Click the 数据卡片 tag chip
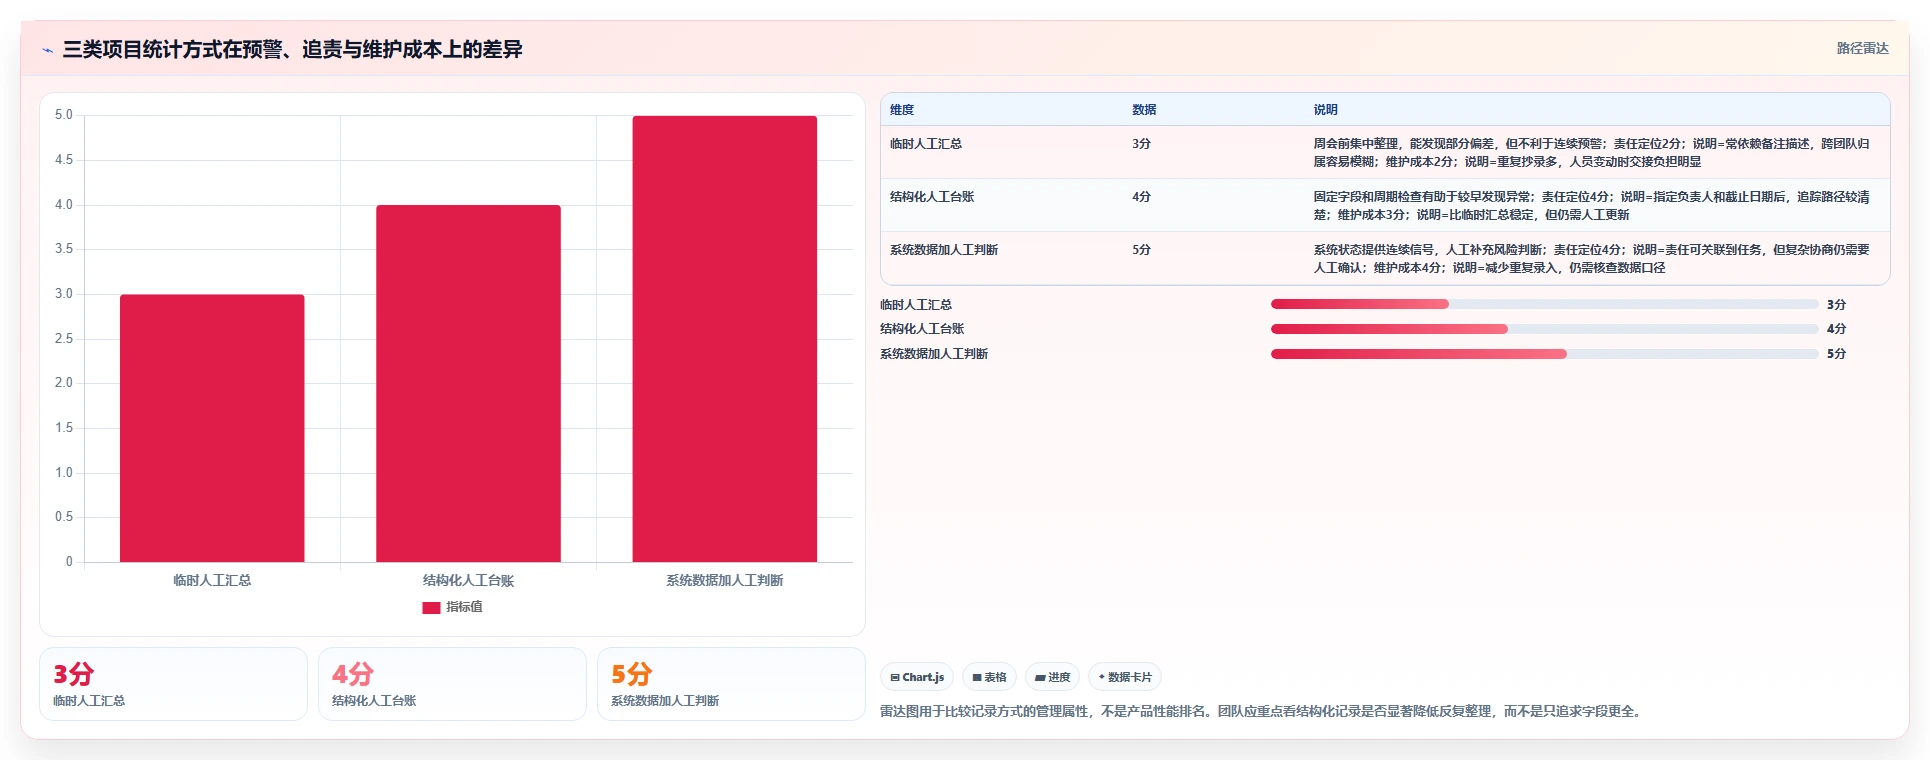Viewport: 1930px width, 760px height. [1125, 677]
